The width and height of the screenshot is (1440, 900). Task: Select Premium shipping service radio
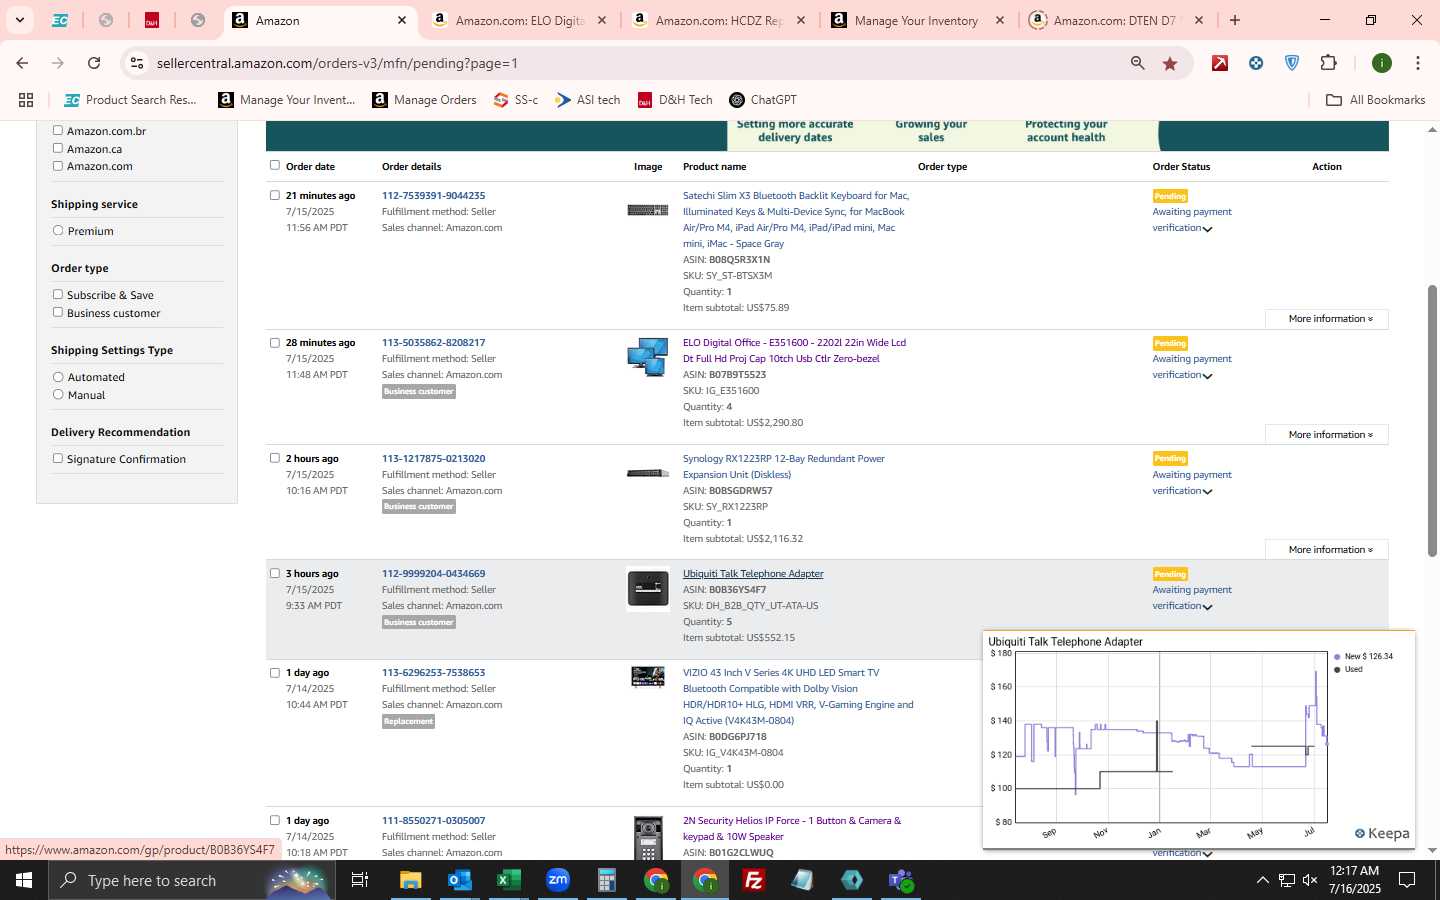pos(58,230)
